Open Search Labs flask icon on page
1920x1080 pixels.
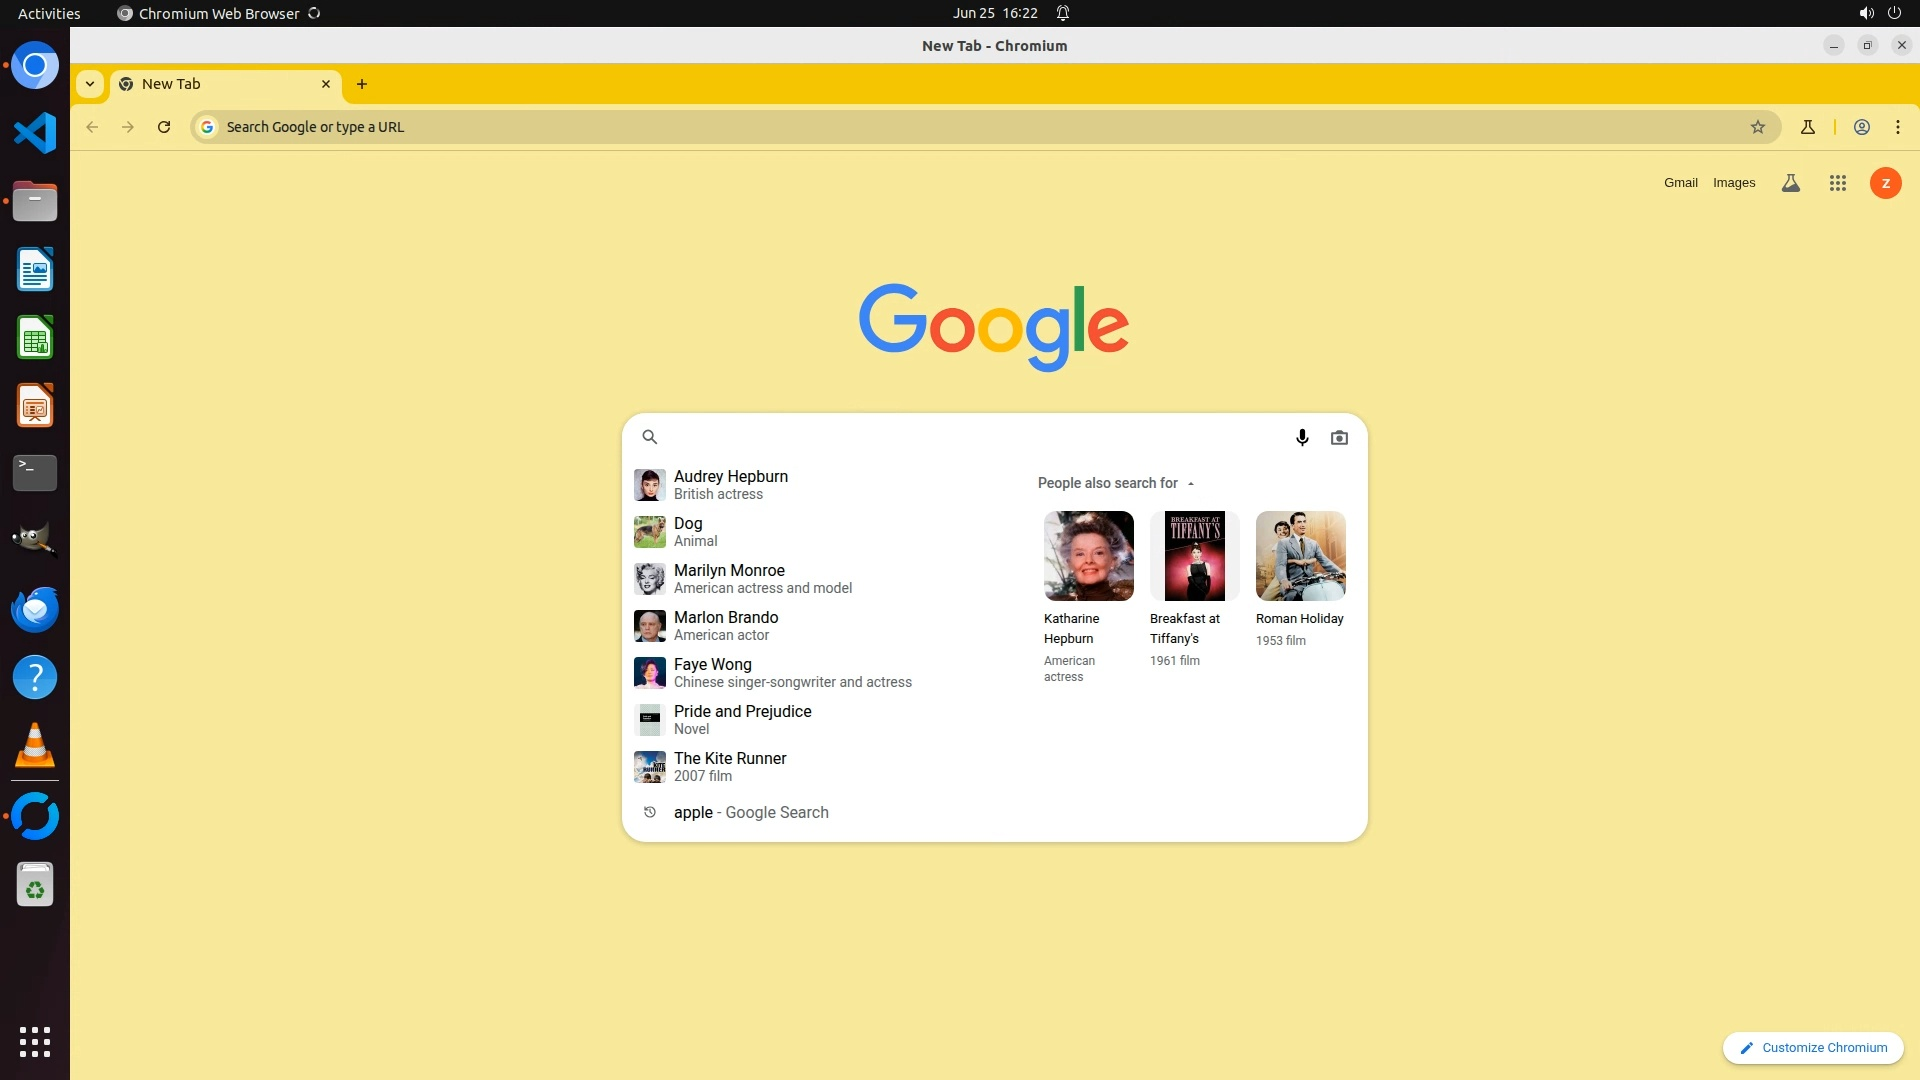1791,183
